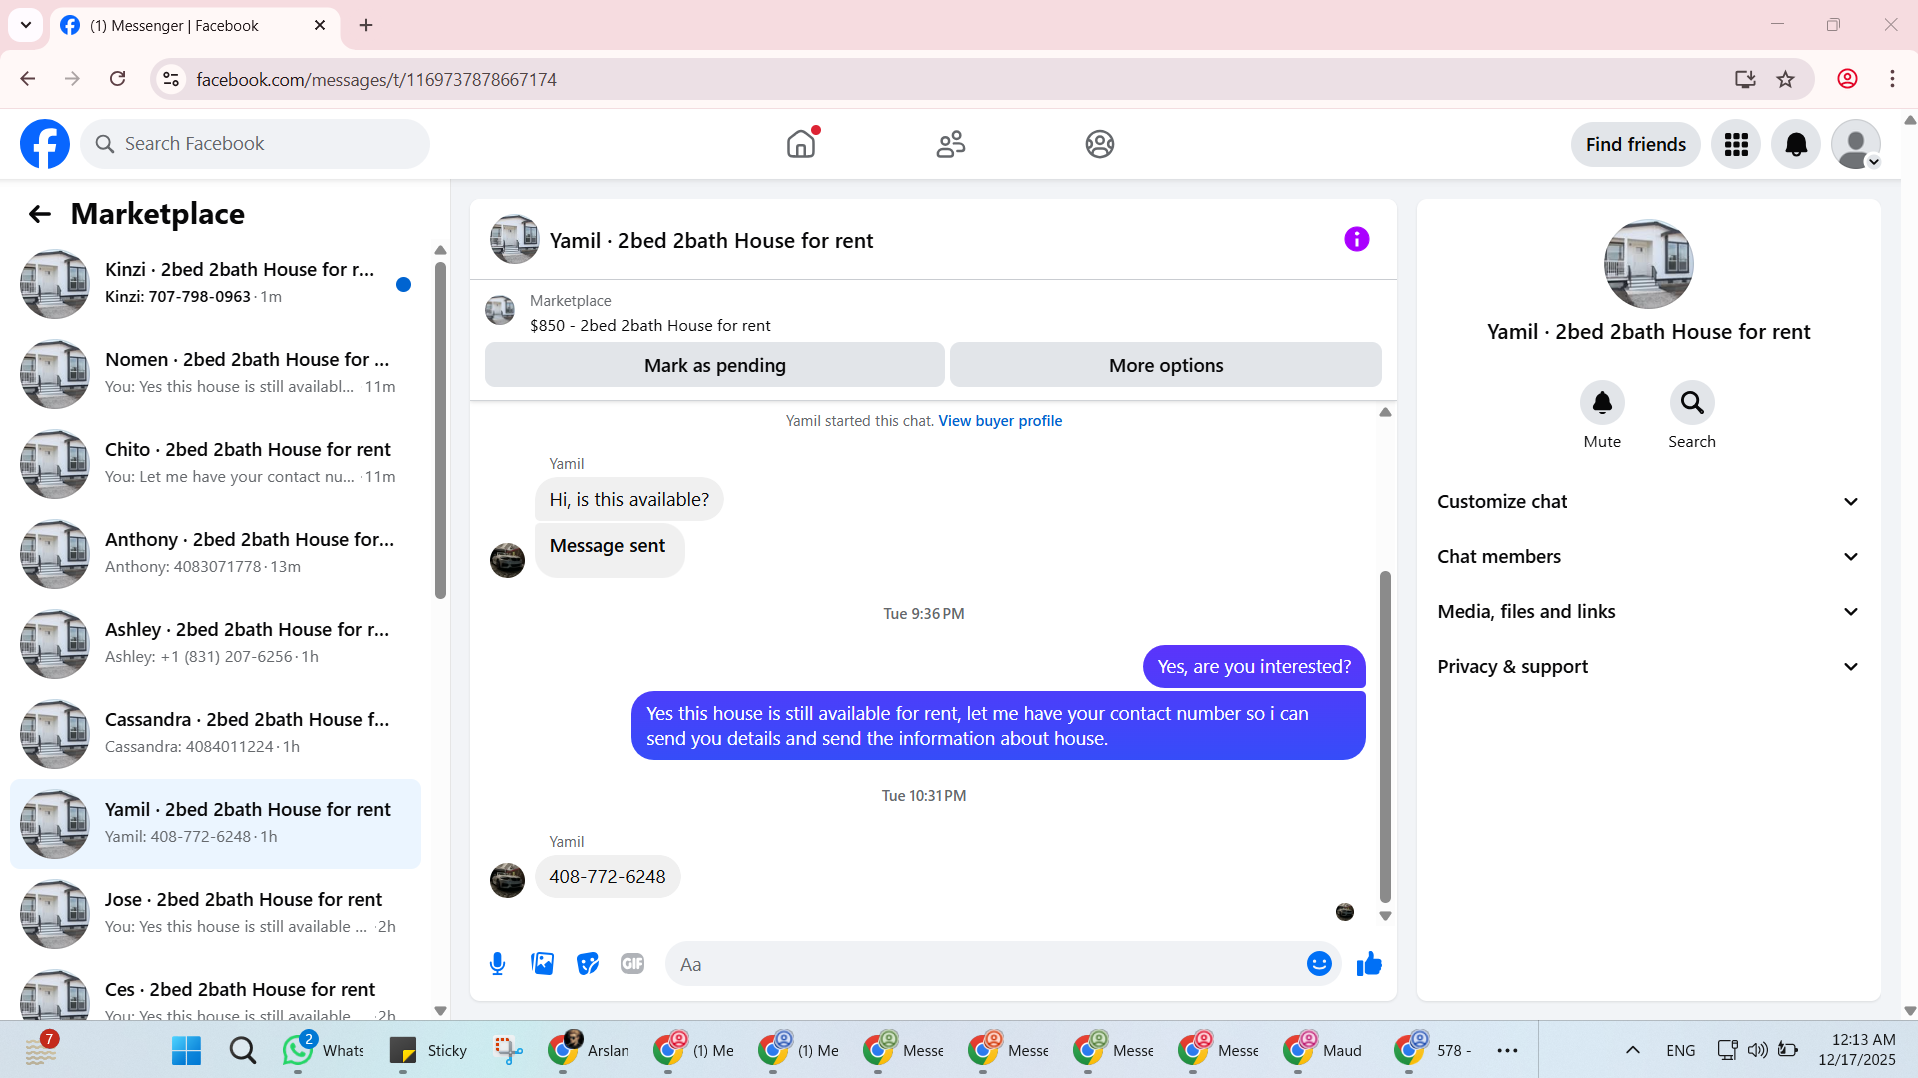
Task: Open the Home feed icon
Action: pos(801,144)
